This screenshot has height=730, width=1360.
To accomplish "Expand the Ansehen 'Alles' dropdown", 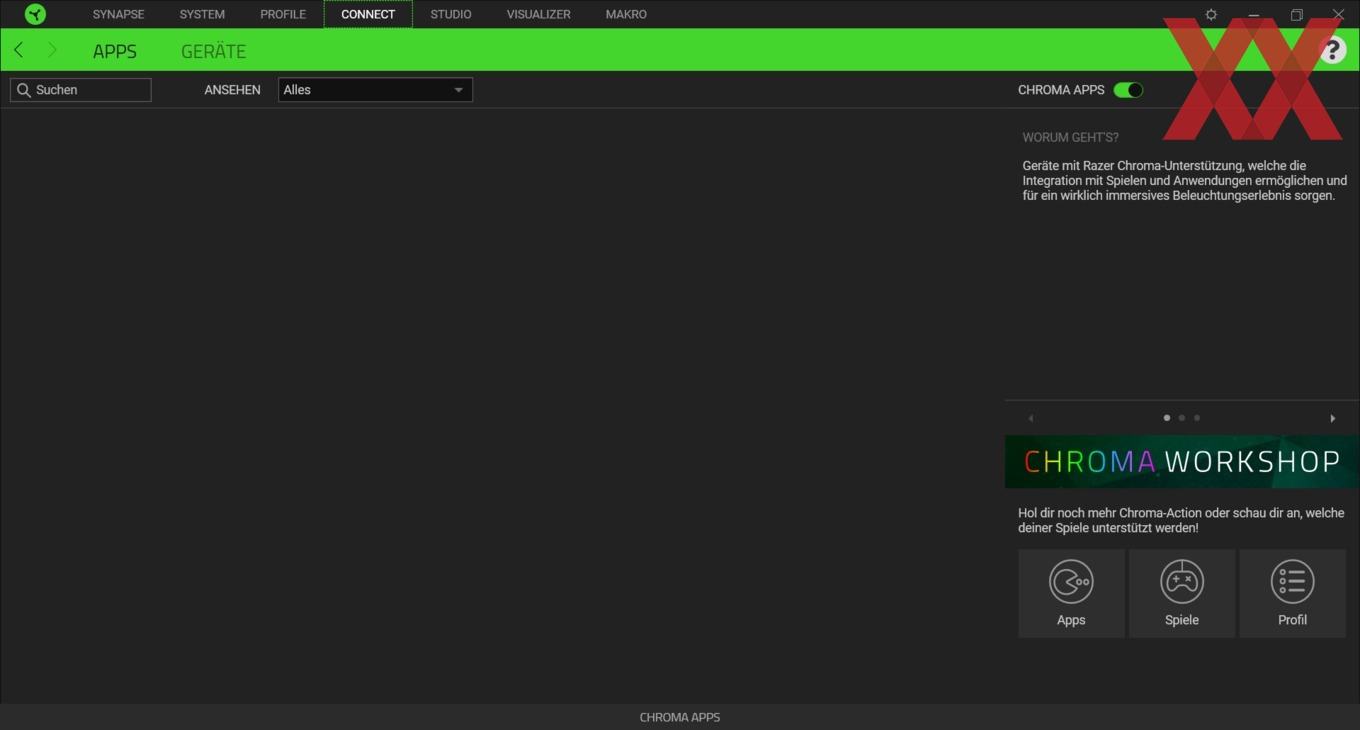I will 375,90.
